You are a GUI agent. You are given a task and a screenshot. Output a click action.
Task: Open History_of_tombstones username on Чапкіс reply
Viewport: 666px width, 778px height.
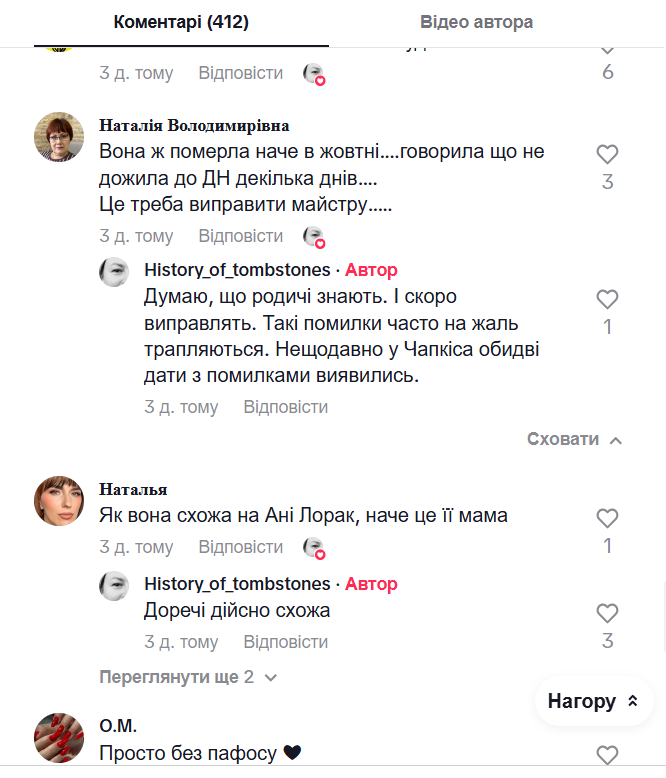237,270
